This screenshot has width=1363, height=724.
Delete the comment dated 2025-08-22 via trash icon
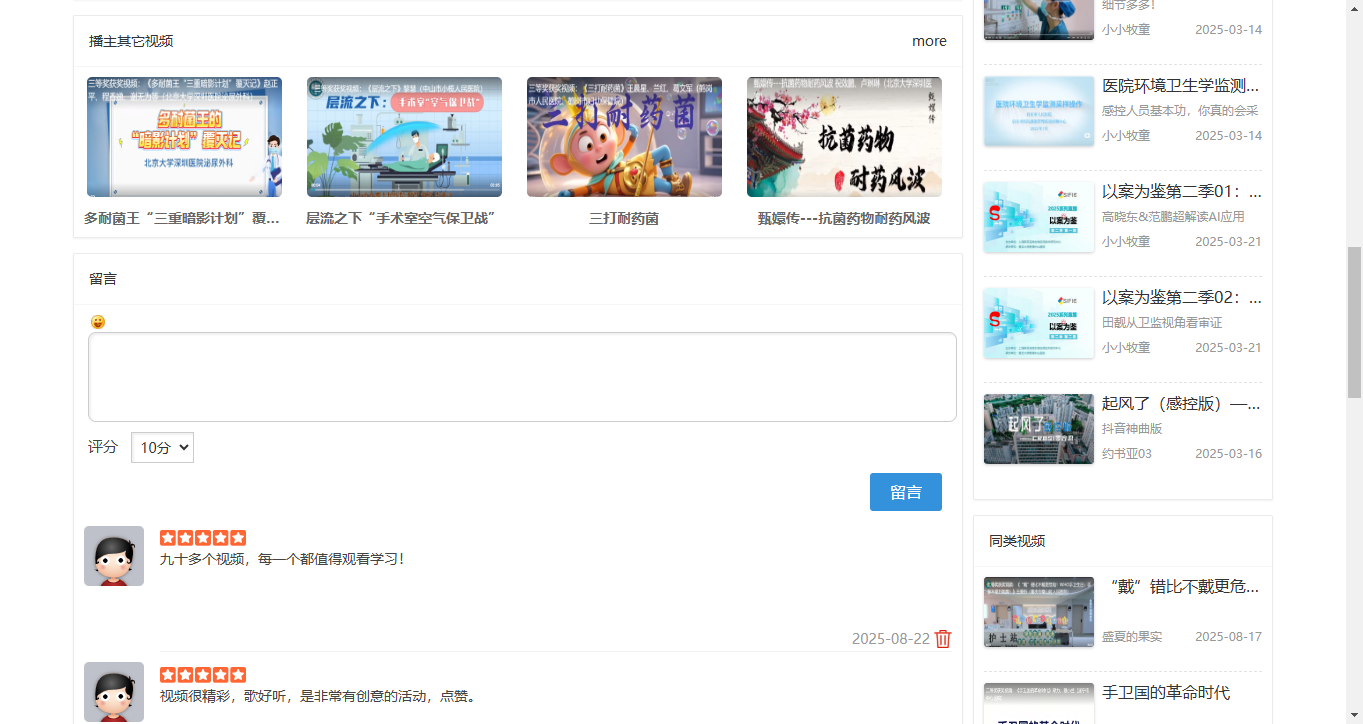click(943, 639)
